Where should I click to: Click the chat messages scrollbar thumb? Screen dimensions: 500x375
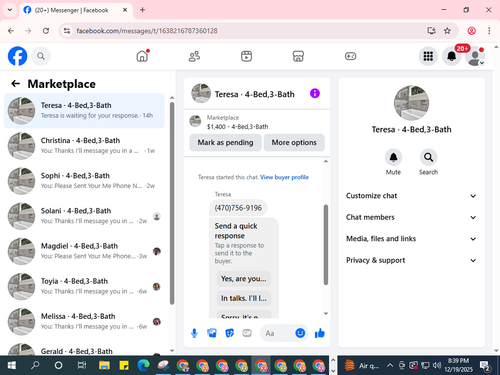[x=326, y=245]
